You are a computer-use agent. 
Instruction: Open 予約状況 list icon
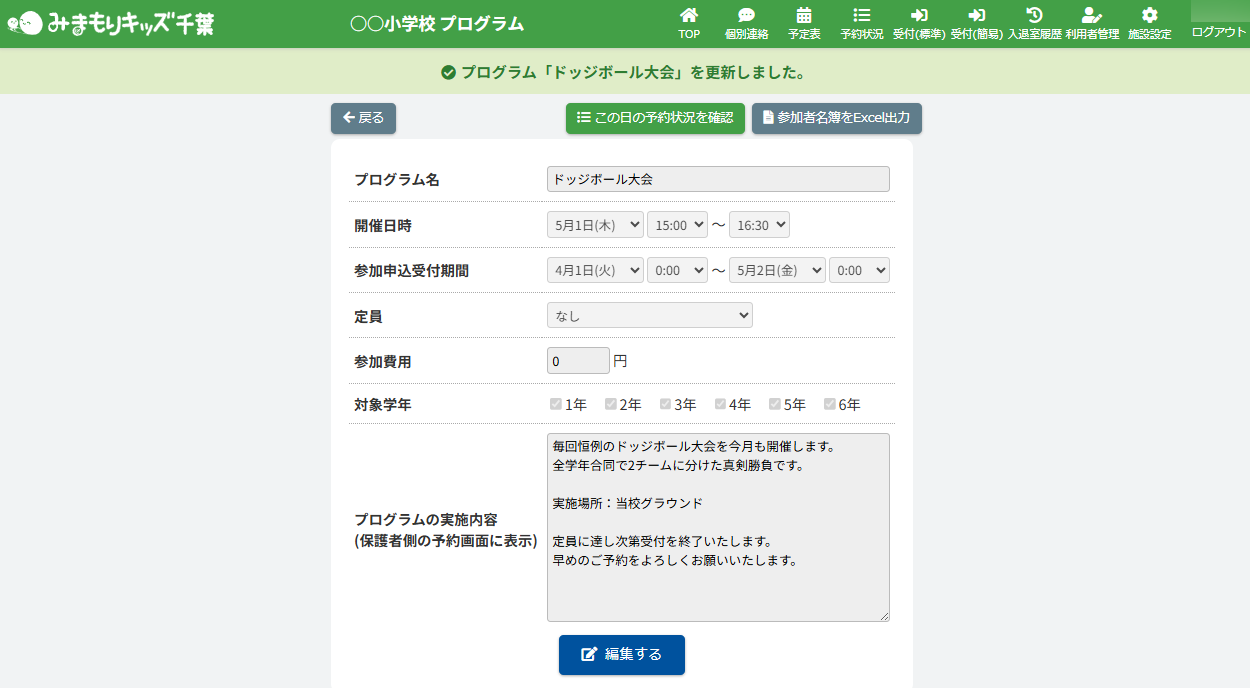point(861,16)
